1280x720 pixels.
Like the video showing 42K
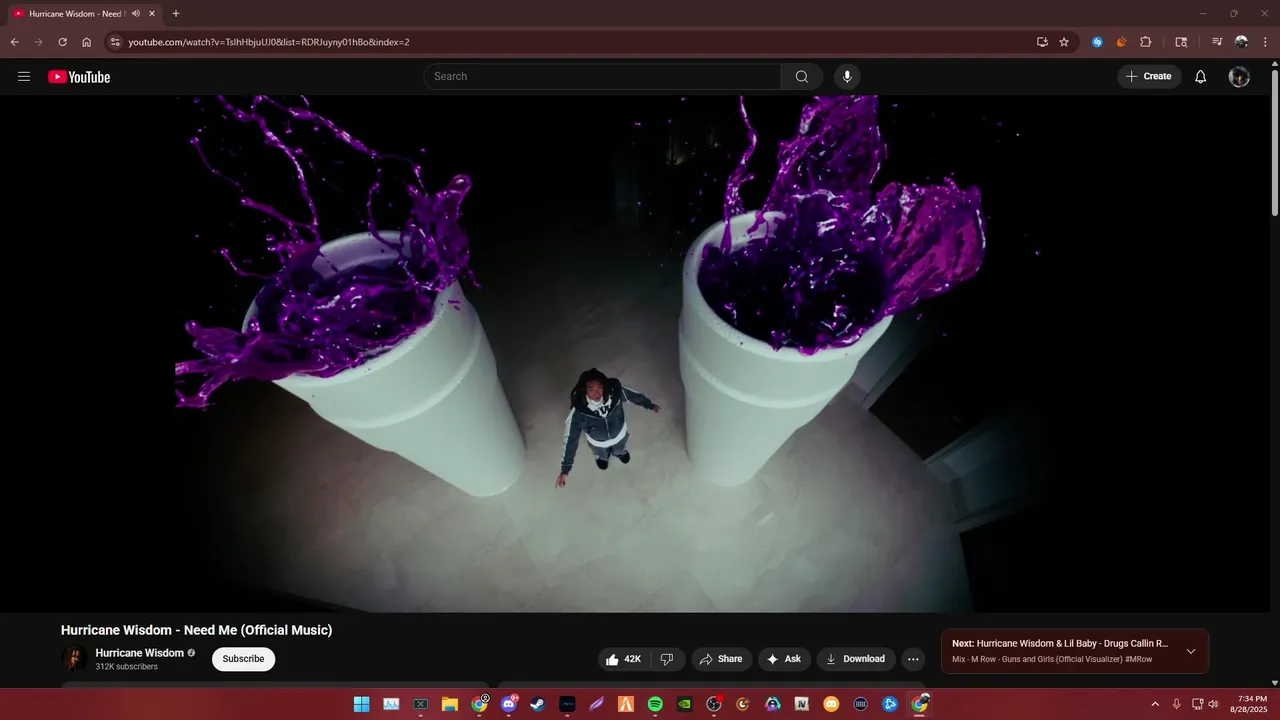[x=623, y=659]
